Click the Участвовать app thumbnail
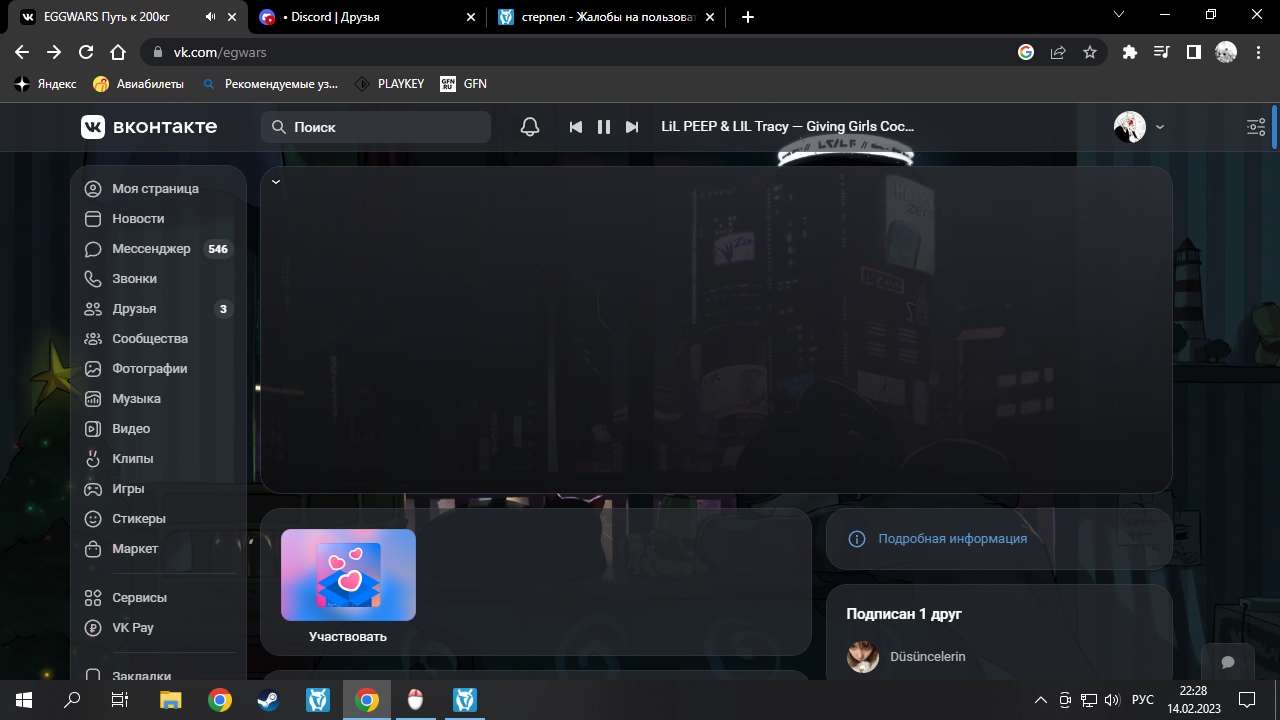1280x720 pixels. point(348,575)
